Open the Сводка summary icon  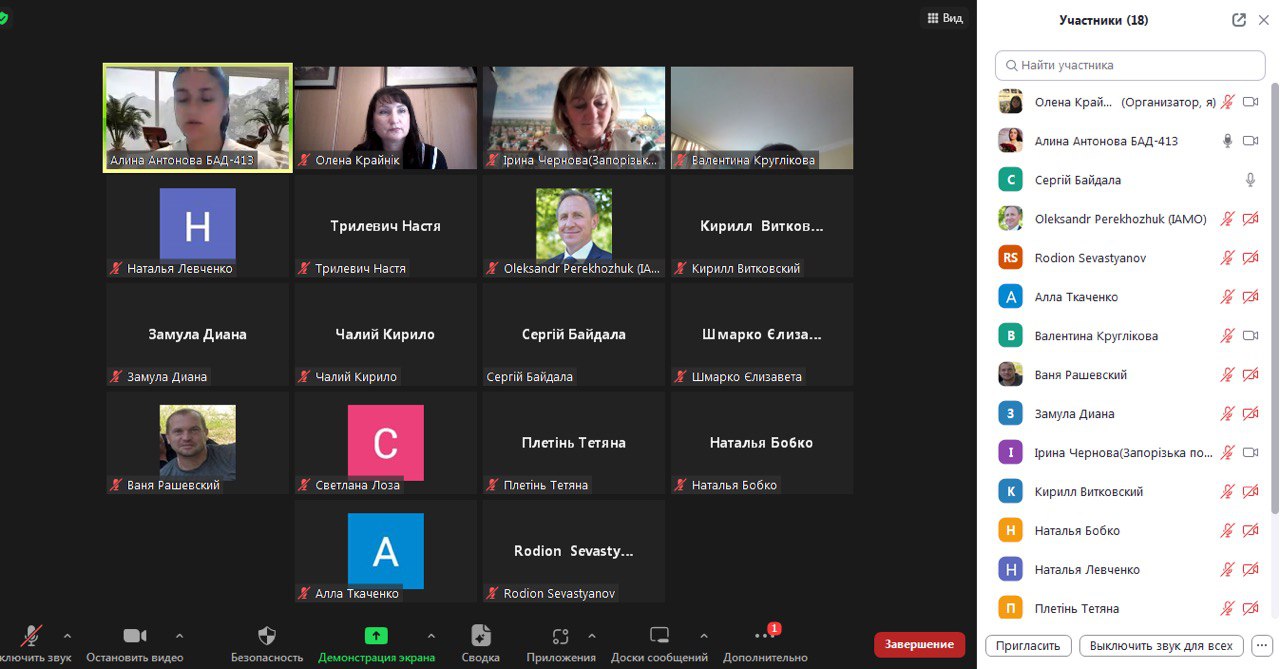[x=481, y=636]
